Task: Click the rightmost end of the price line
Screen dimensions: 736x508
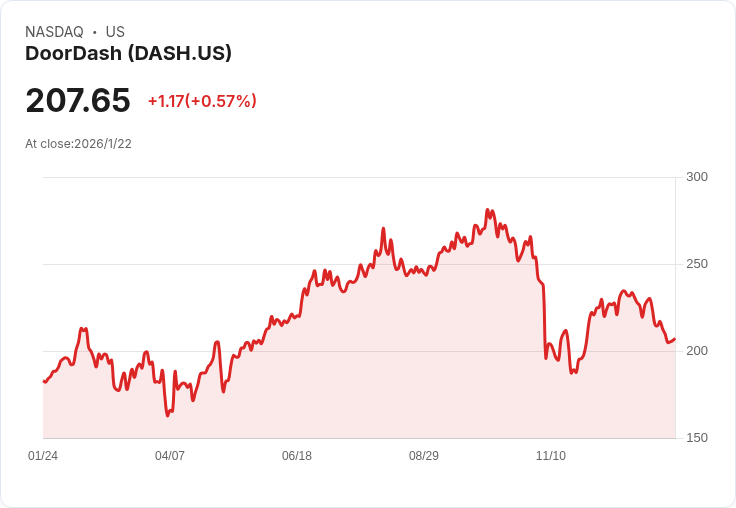Action: click(675, 338)
